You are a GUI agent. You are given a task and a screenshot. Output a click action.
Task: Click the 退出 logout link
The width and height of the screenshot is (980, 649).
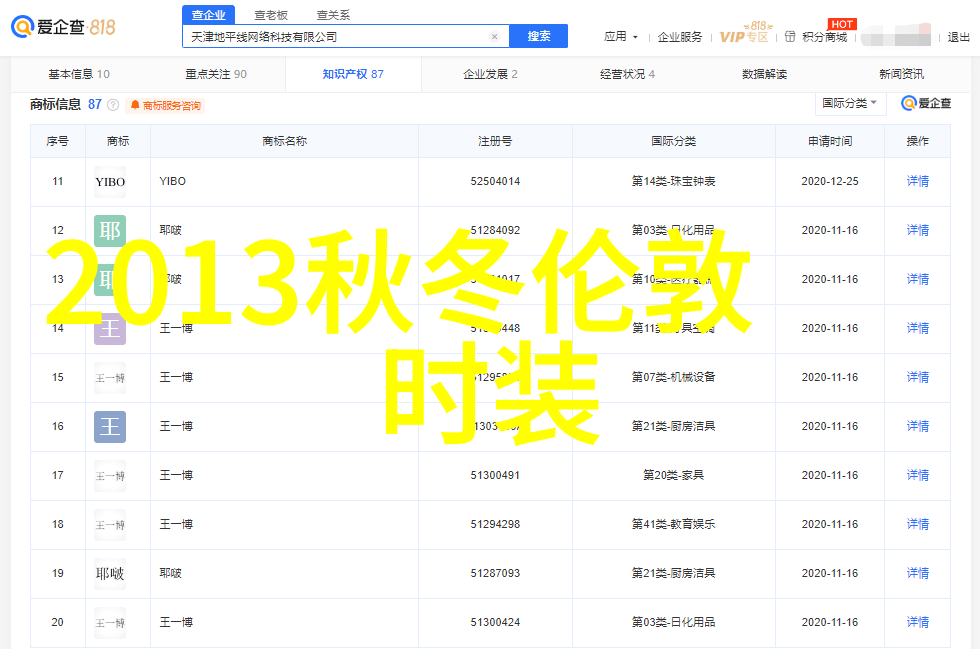pos(959,37)
